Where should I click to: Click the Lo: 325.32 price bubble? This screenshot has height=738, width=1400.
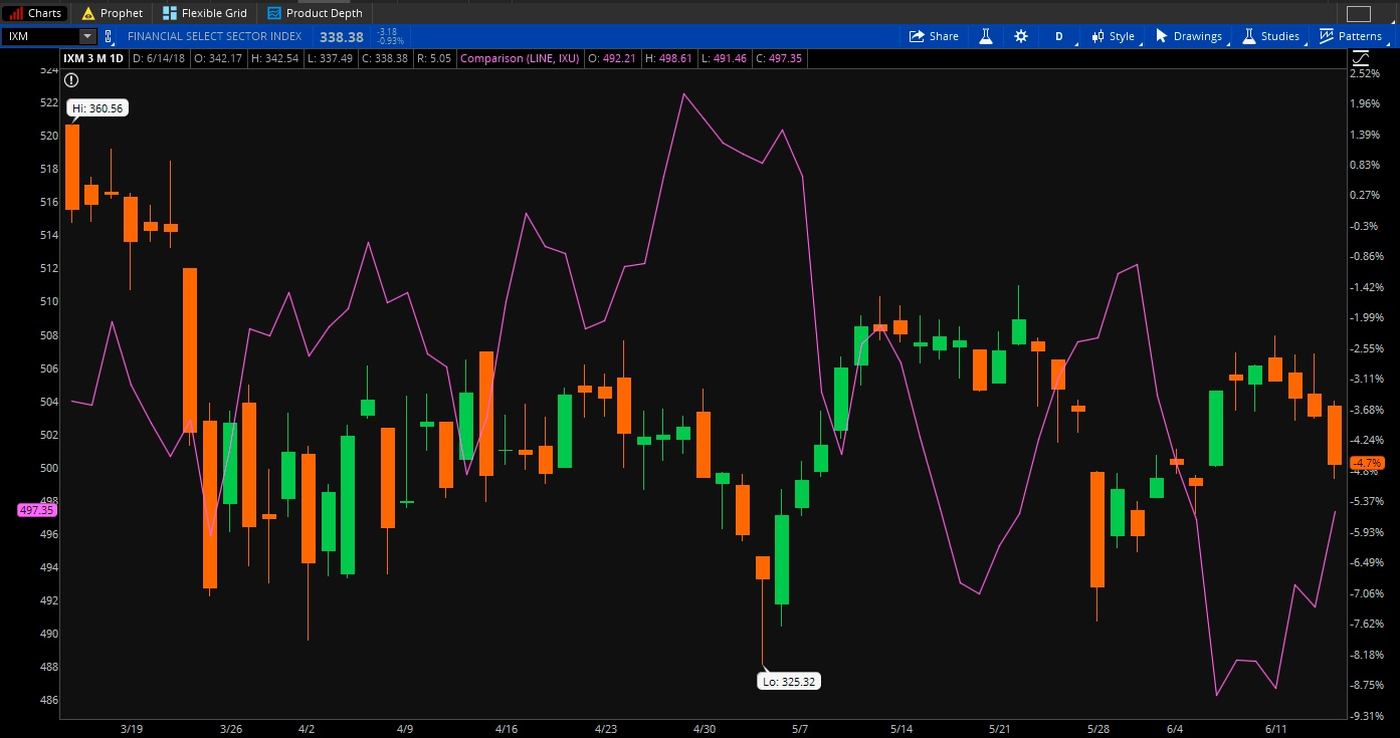click(x=791, y=682)
